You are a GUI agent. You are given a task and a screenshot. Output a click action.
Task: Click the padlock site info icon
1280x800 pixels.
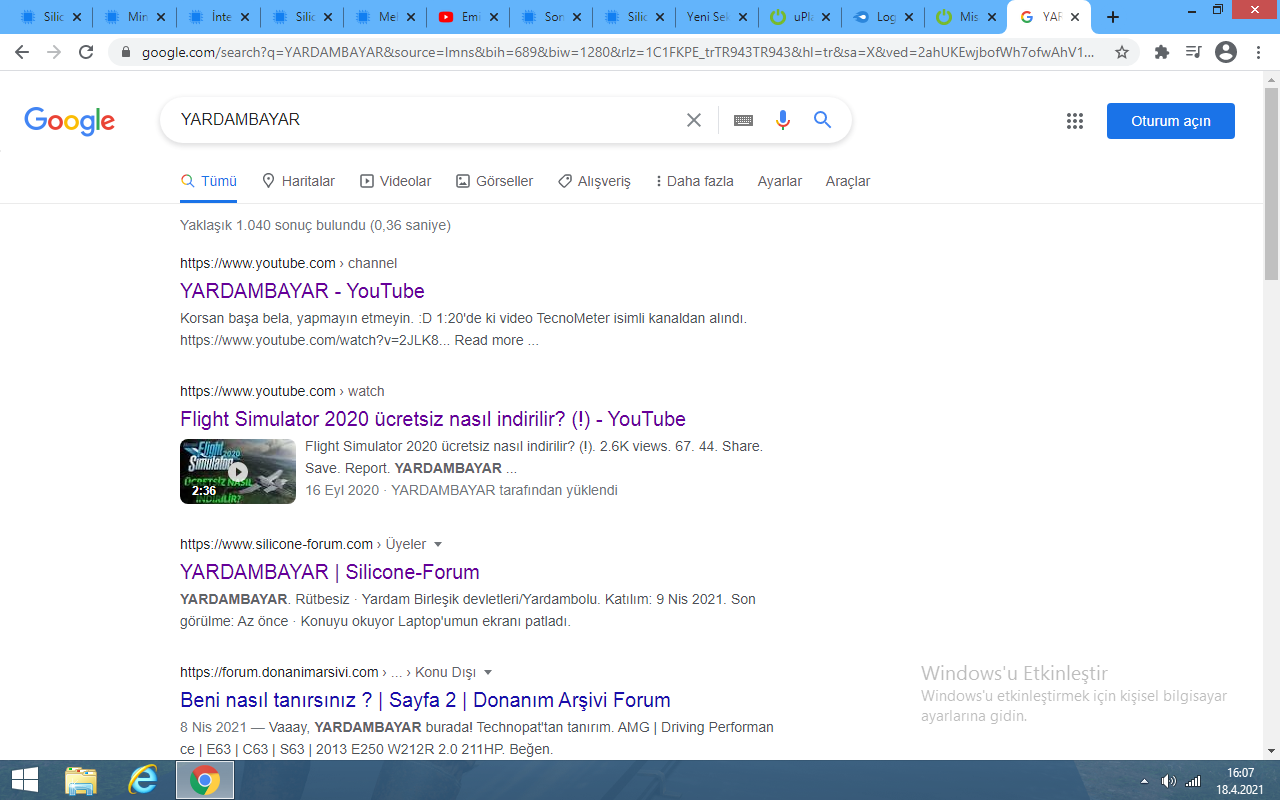point(126,53)
